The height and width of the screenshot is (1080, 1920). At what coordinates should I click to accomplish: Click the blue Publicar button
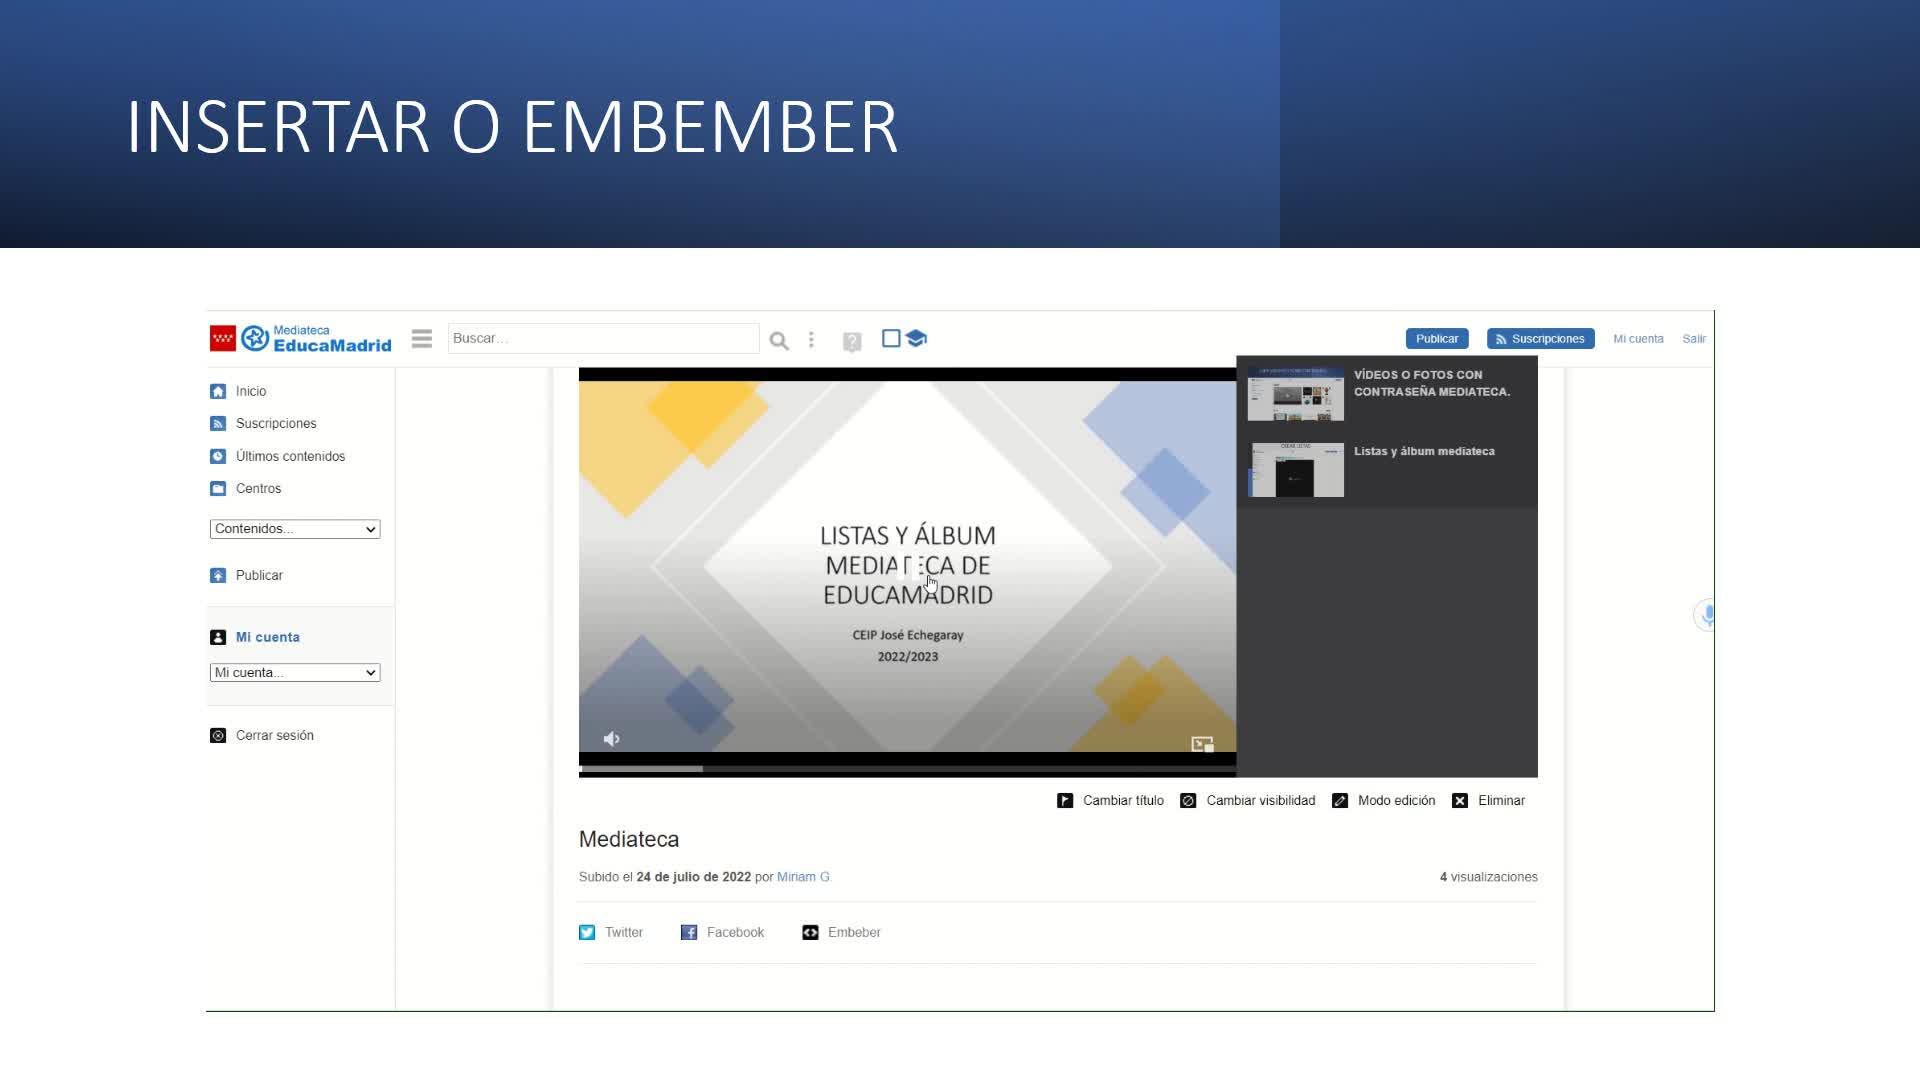(1436, 339)
